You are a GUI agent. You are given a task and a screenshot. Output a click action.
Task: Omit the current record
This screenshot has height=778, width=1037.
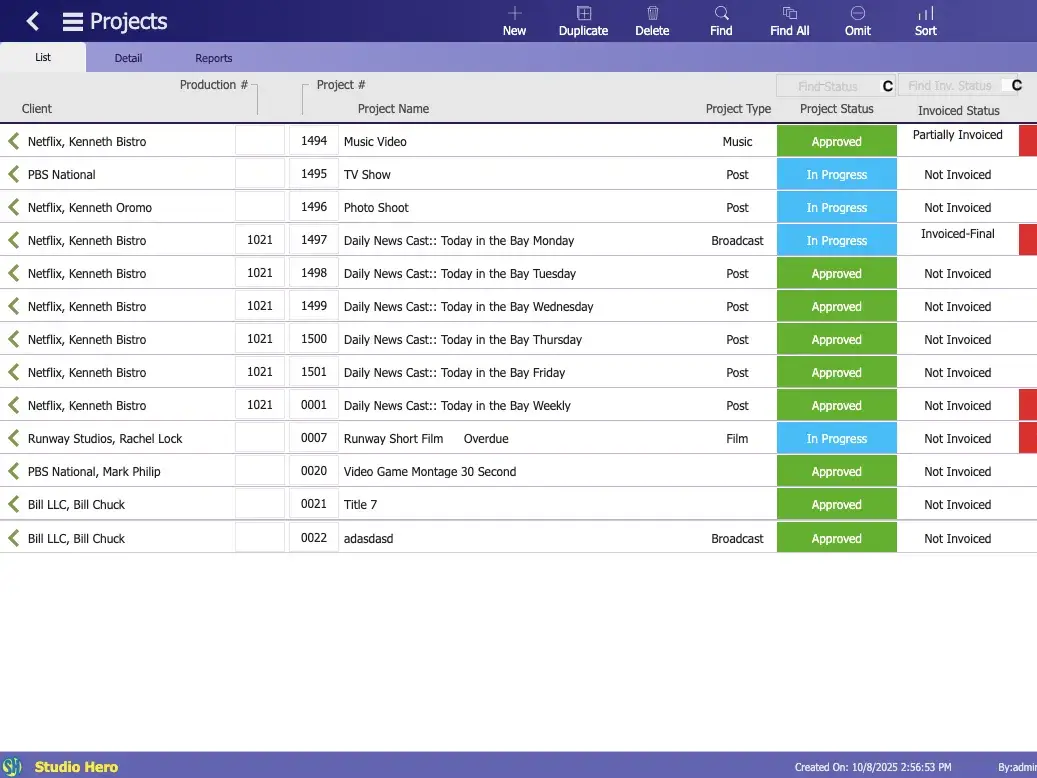point(858,21)
